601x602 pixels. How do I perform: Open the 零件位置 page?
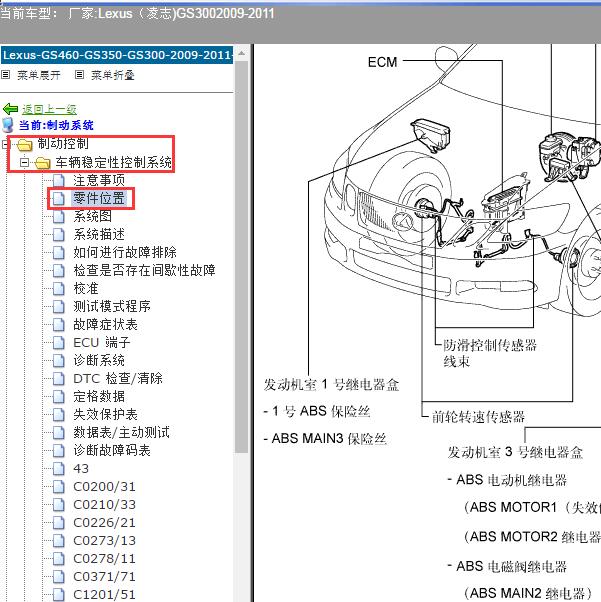[x=99, y=198]
